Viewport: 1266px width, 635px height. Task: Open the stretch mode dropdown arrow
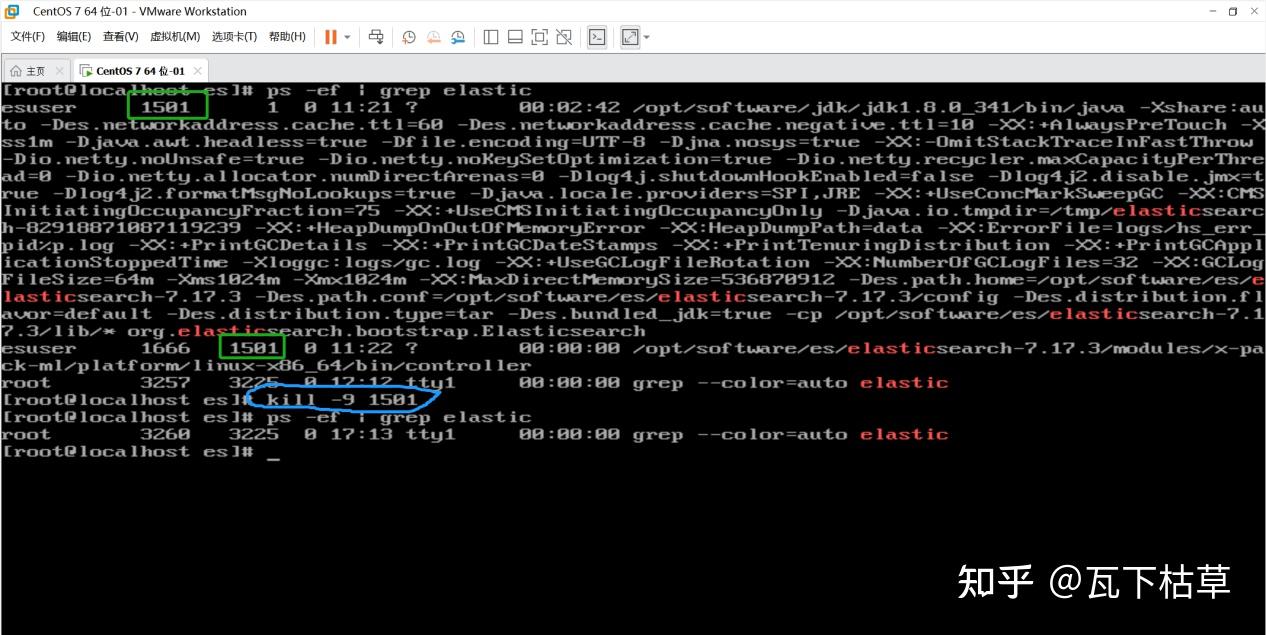coord(646,37)
